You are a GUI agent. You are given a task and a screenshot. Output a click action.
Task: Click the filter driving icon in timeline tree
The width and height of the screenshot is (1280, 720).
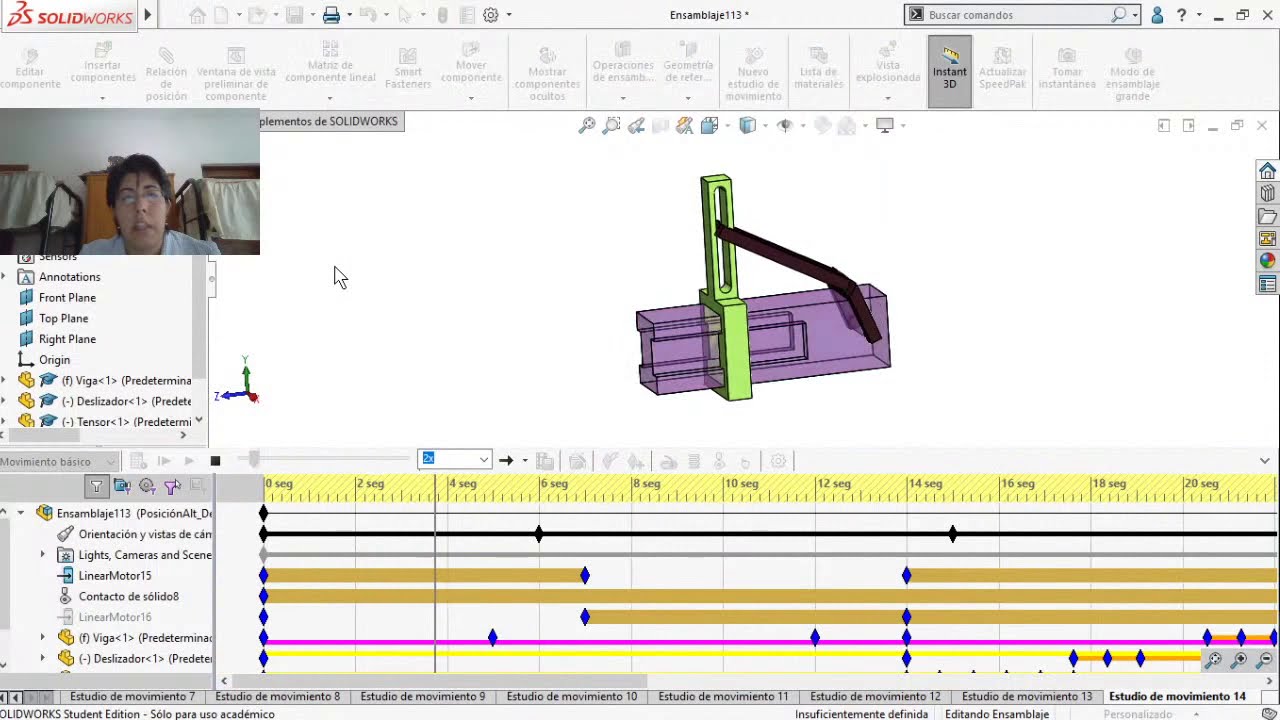click(147, 486)
